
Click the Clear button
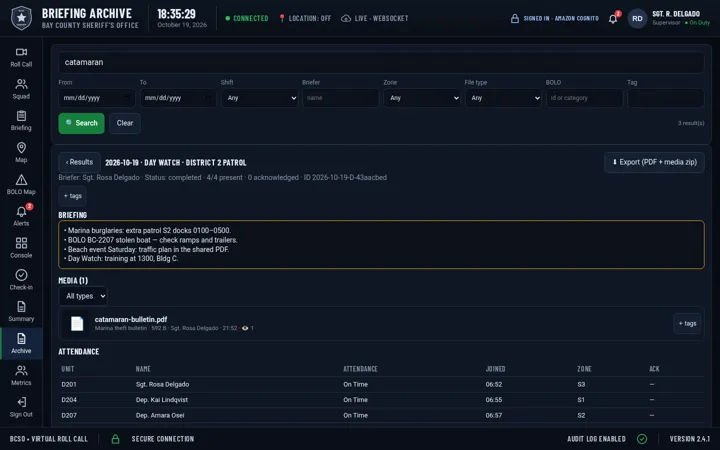(125, 123)
